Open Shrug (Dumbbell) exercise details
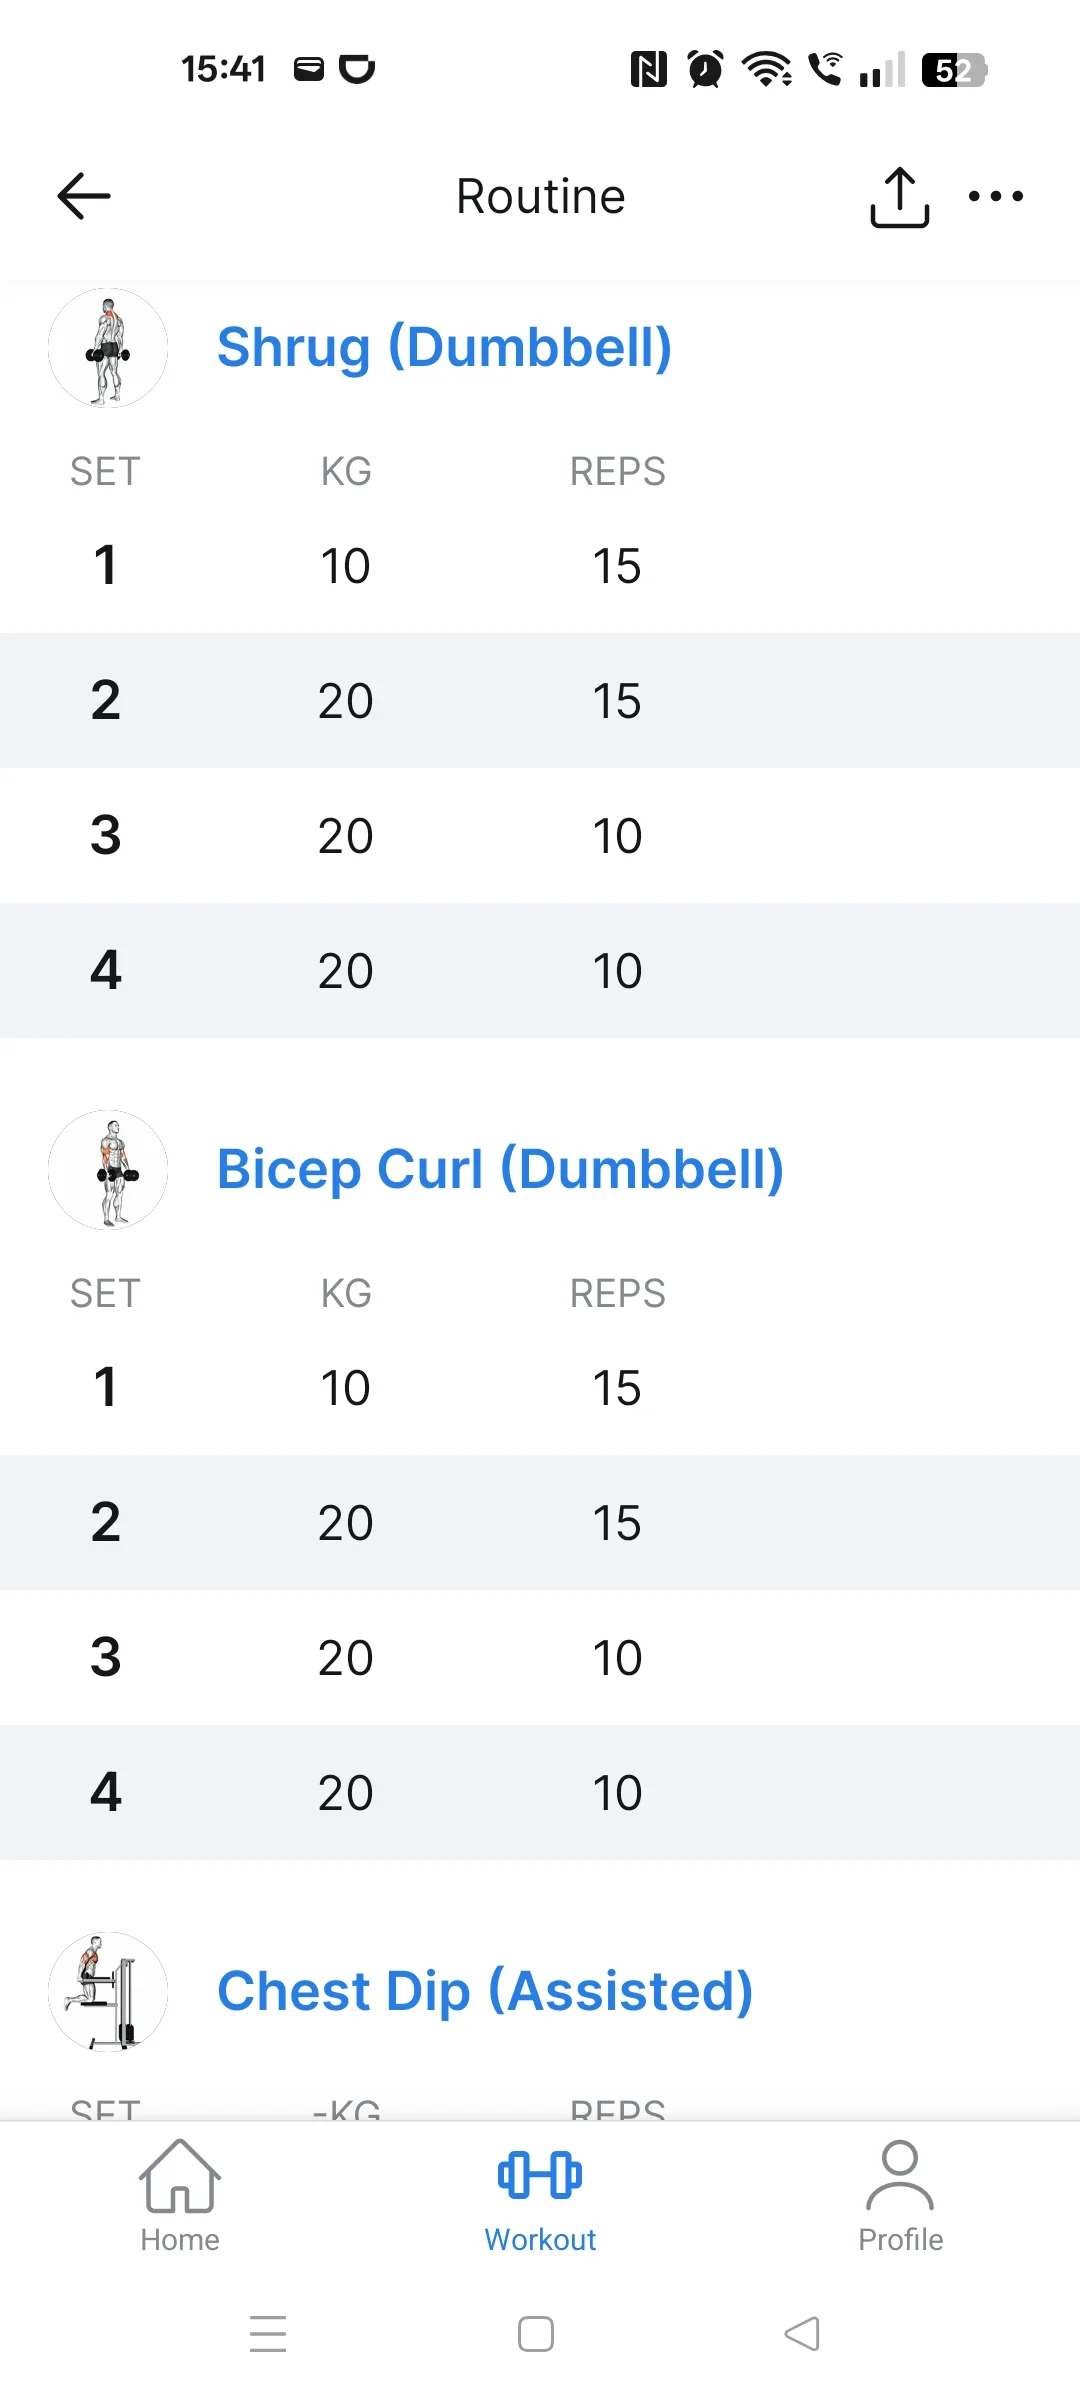 click(444, 348)
